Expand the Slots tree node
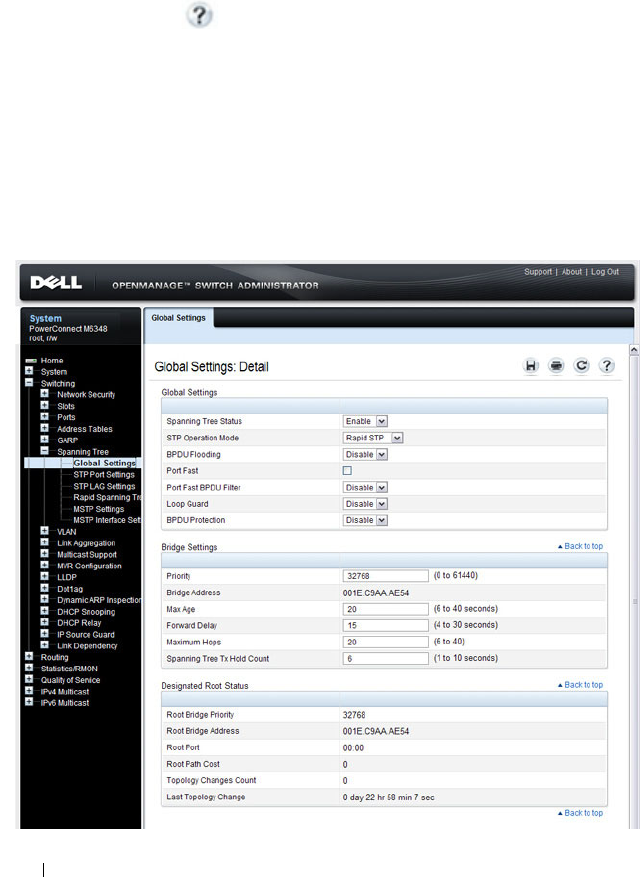Image resolution: width=641 pixels, height=877 pixels. point(45,406)
